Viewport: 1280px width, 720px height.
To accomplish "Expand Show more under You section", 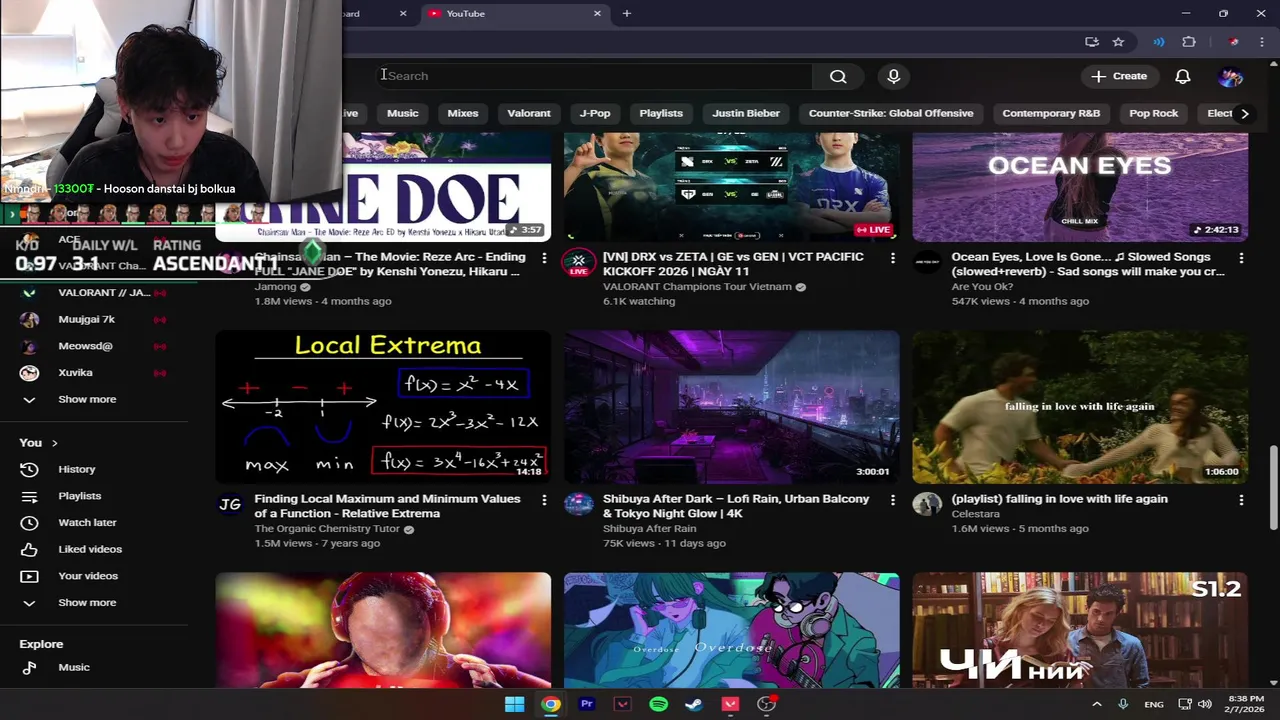I will [x=87, y=602].
